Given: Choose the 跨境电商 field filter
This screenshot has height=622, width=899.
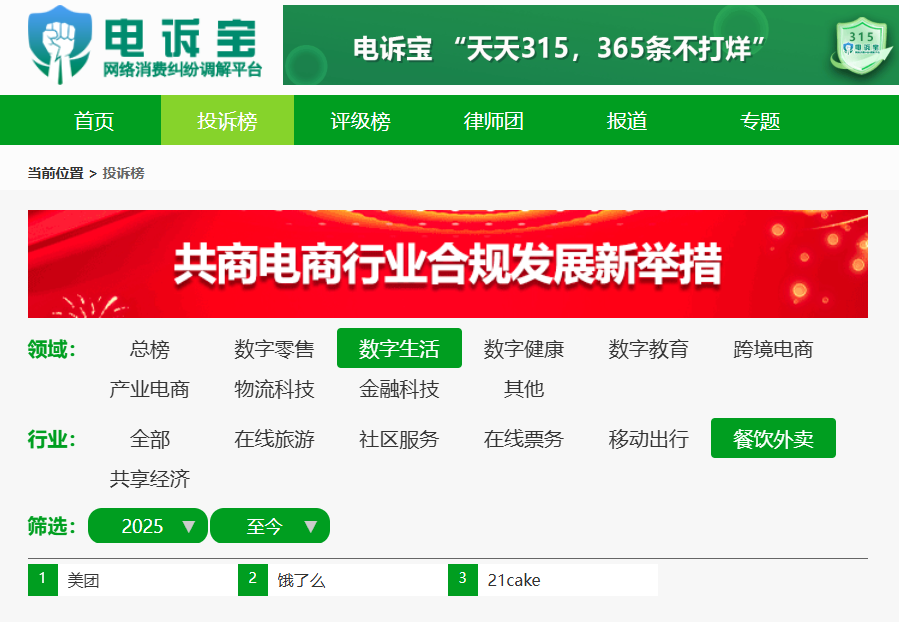Looking at the screenshot, I should point(773,349).
